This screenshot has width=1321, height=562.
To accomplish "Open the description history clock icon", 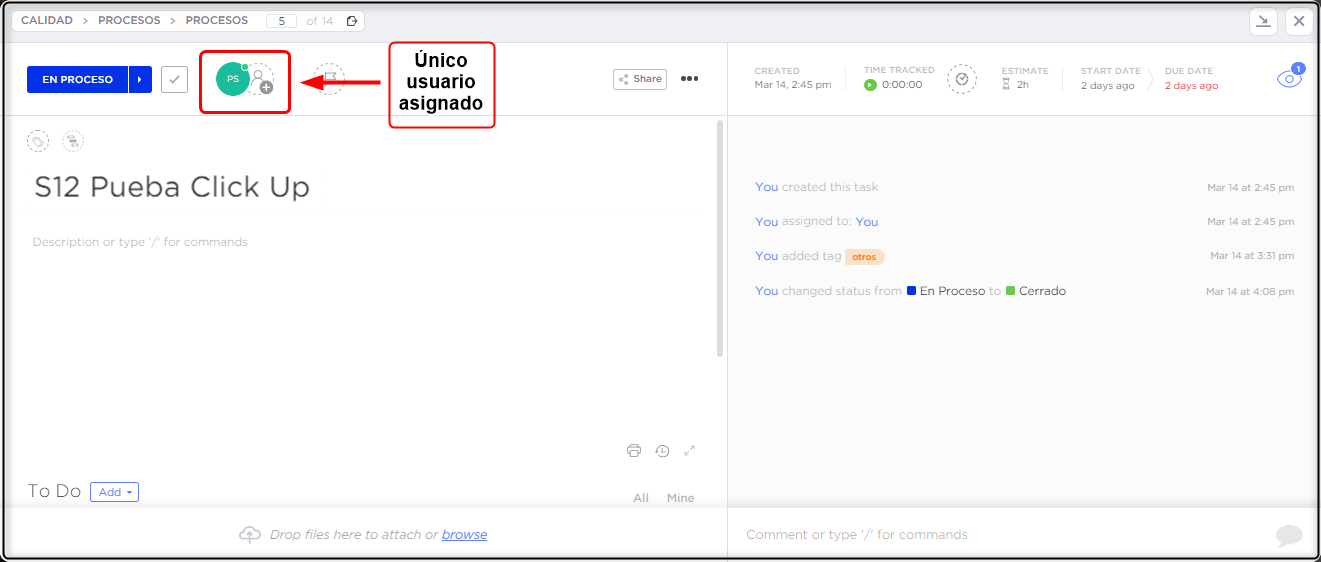I will pos(662,451).
